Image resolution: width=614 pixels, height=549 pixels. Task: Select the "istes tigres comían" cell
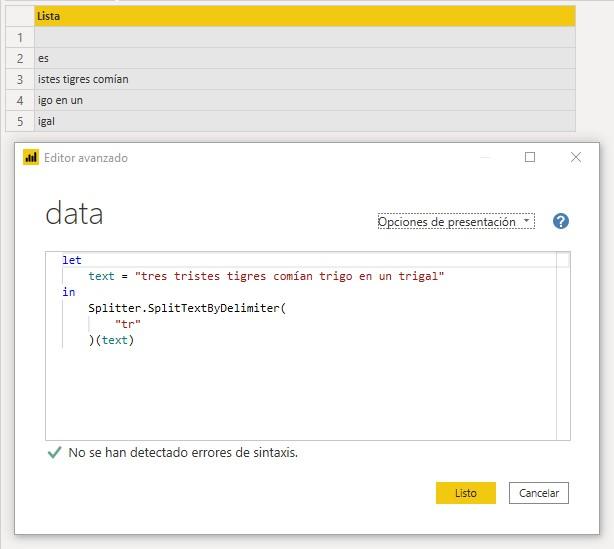304,79
